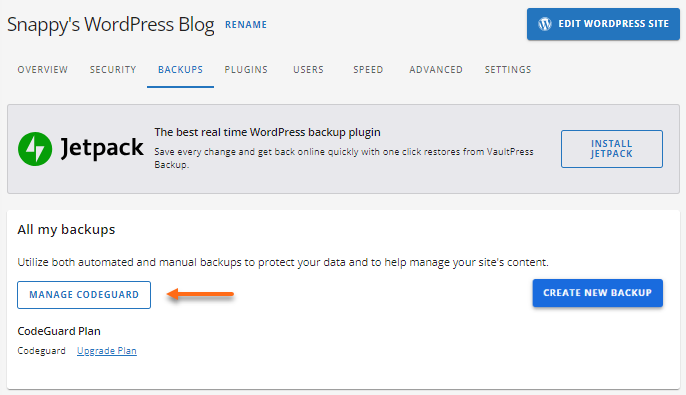Click the 'Save every change' Jetpack description
The width and height of the screenshot is (686, 395).
click(x=344, y=158)
